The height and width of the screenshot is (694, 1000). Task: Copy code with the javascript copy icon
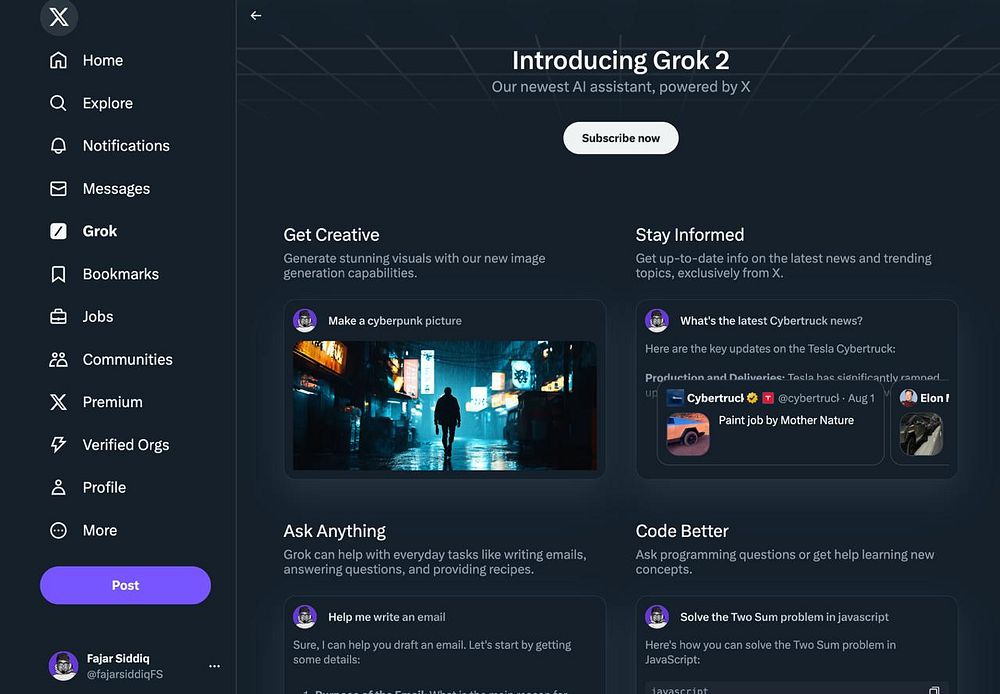pos(934,690)
